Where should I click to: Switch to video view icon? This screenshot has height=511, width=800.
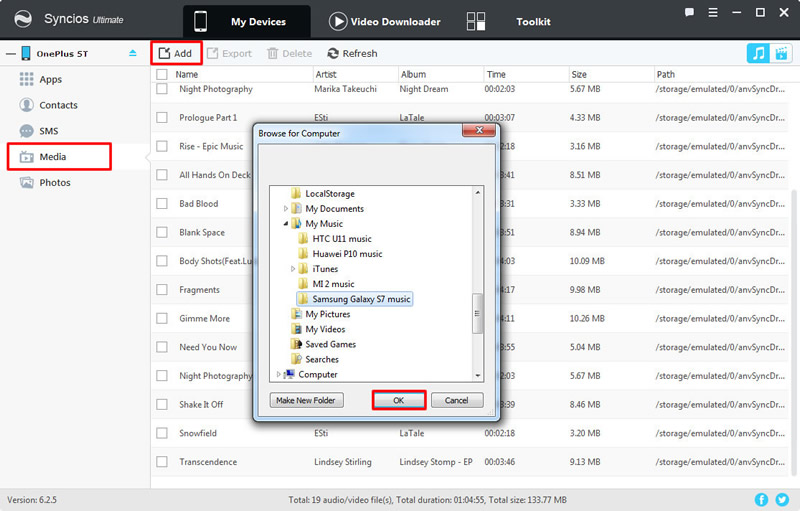[x=781, y=53]
